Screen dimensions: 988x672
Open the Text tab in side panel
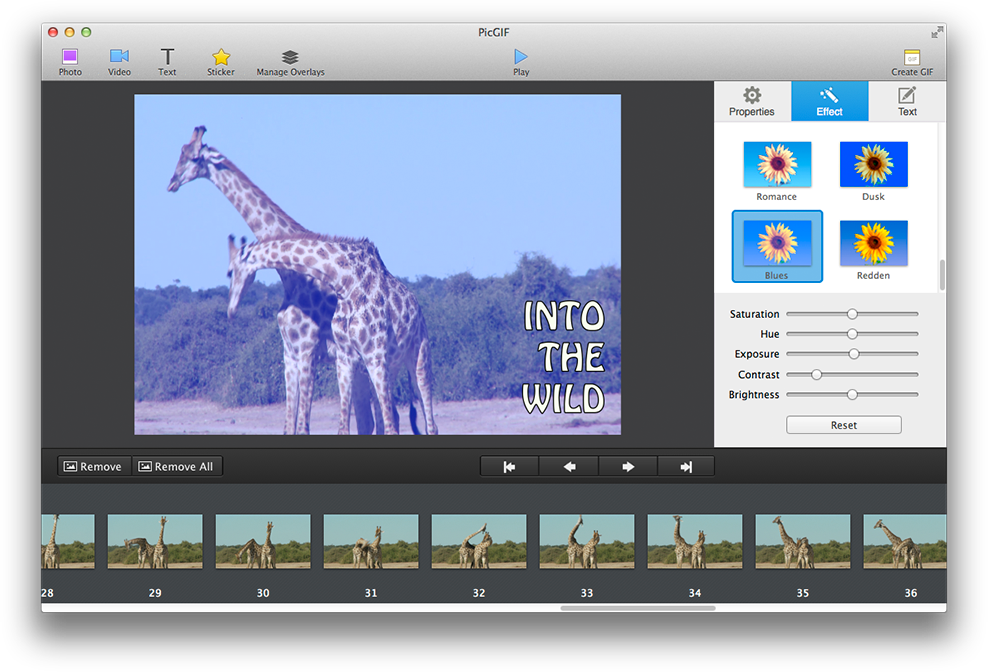(x=907, y=101)
